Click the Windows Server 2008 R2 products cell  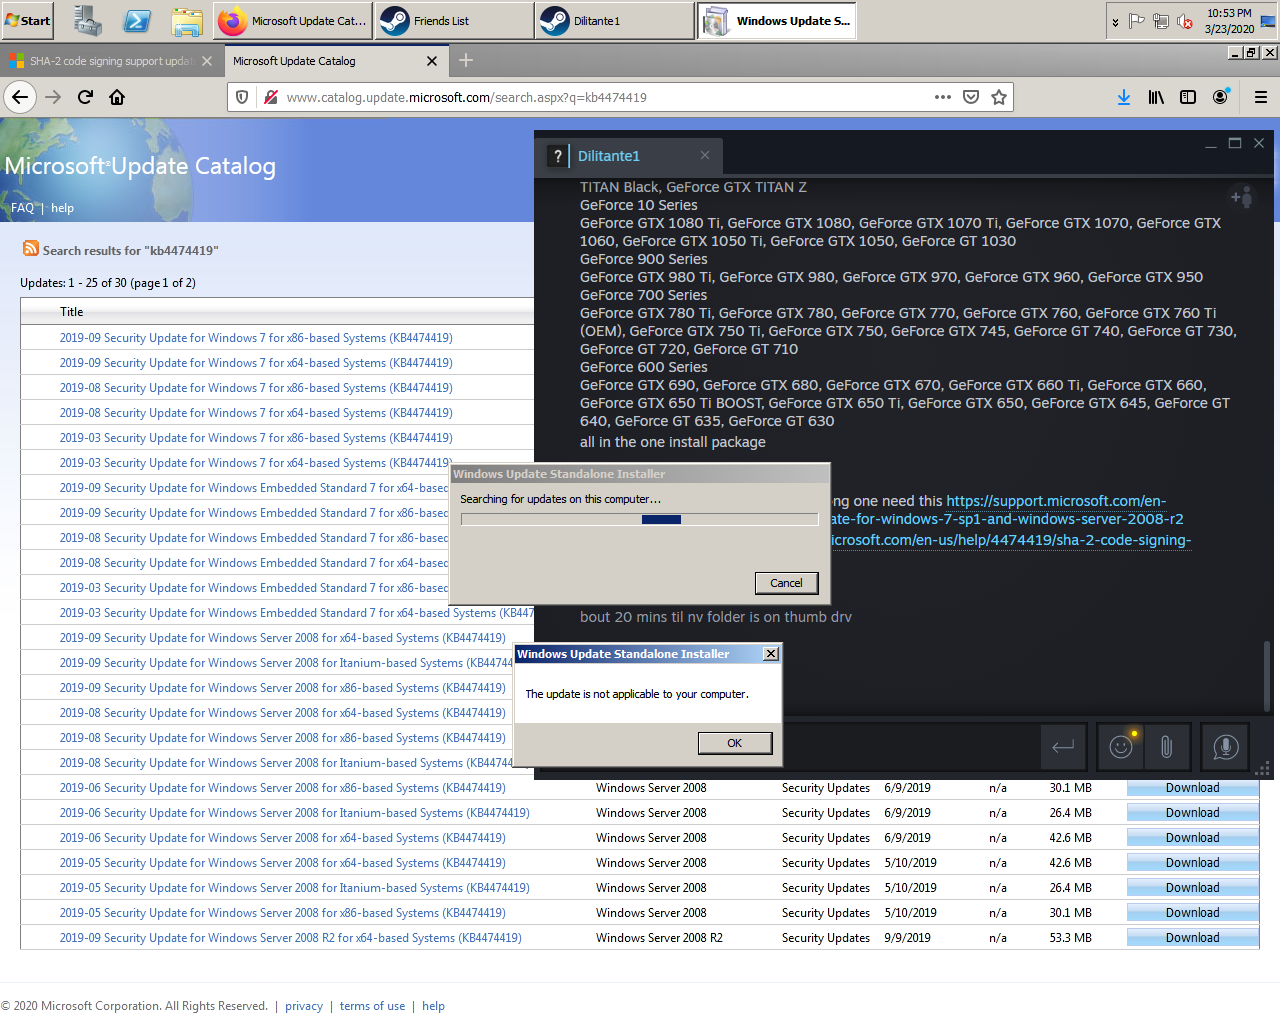(659, 938)
